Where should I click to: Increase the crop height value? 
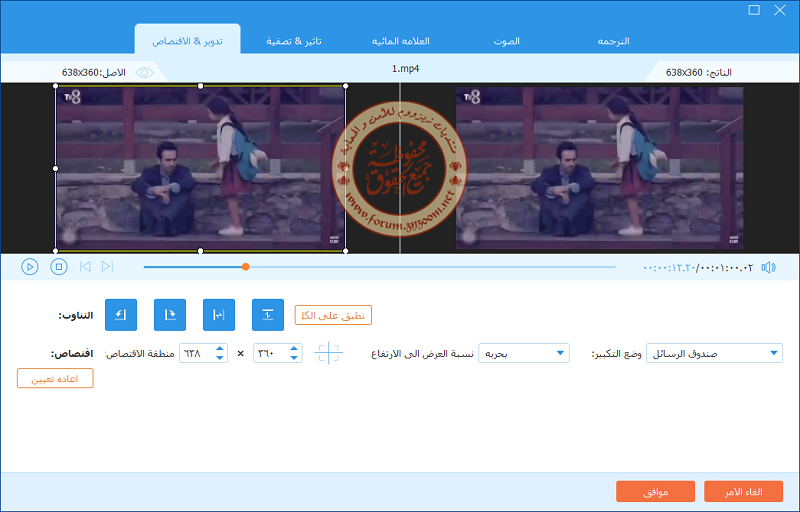[x=294, y=348]
